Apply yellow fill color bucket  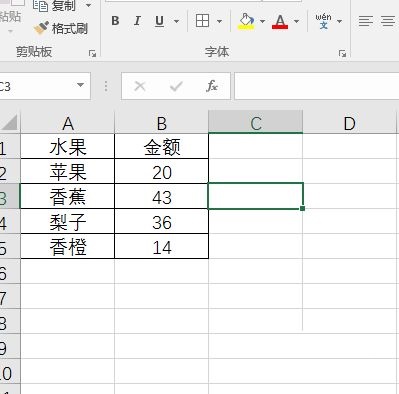(246, 21)
